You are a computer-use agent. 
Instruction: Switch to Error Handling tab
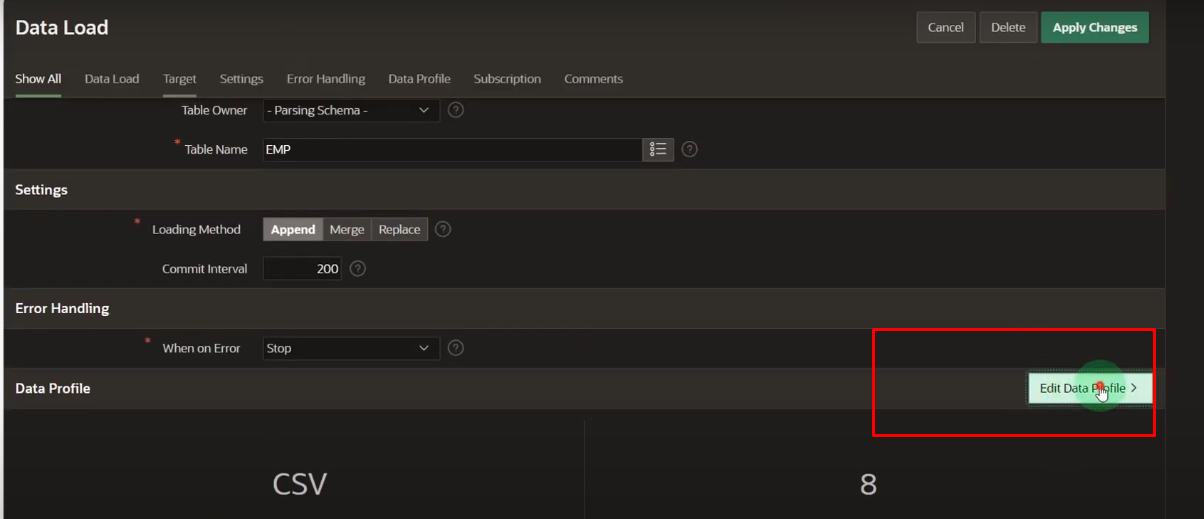[326, 79]
